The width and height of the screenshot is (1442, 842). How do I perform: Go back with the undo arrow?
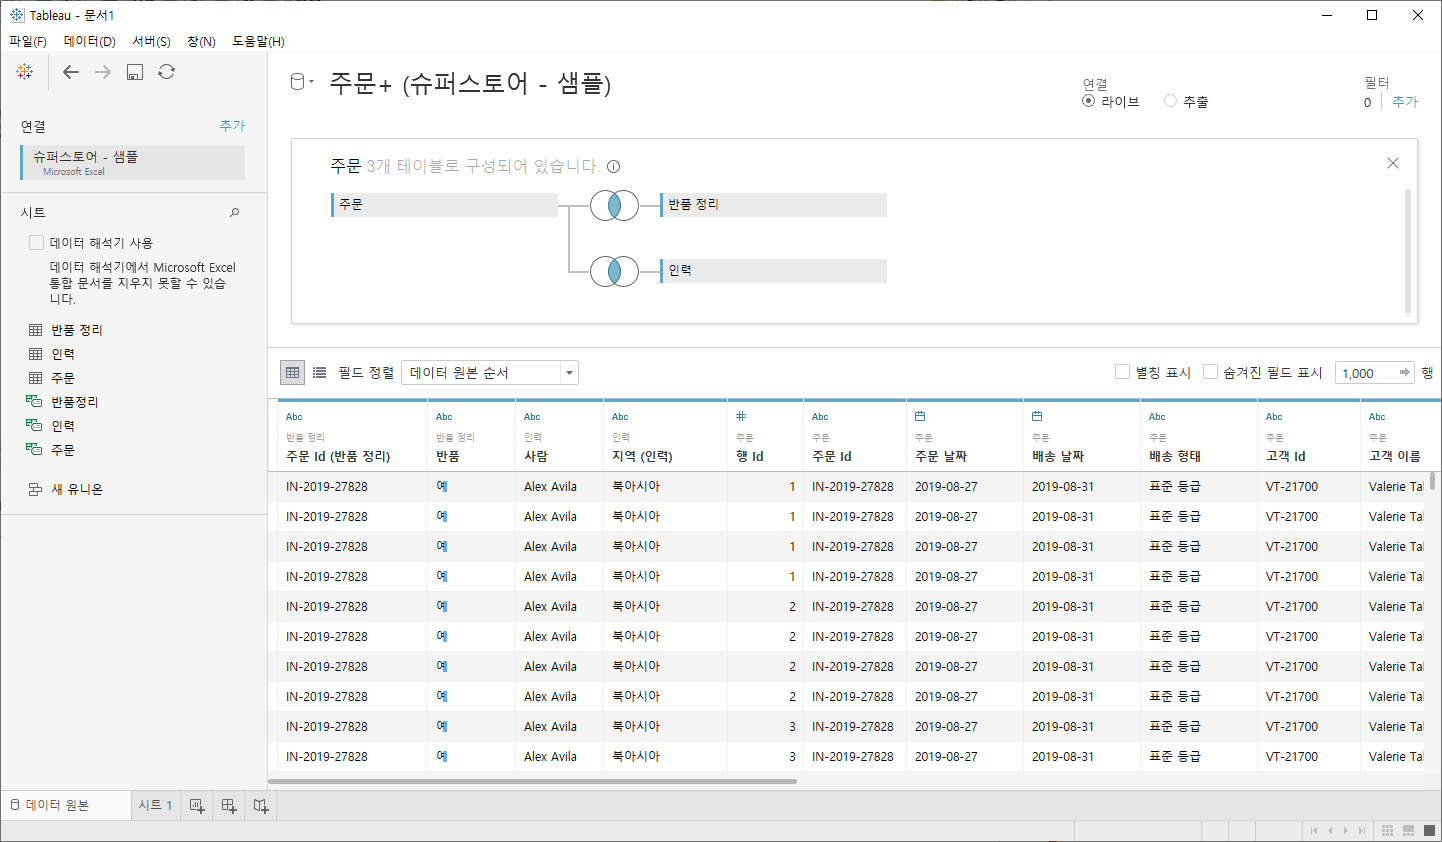click(x=70, y=72)
